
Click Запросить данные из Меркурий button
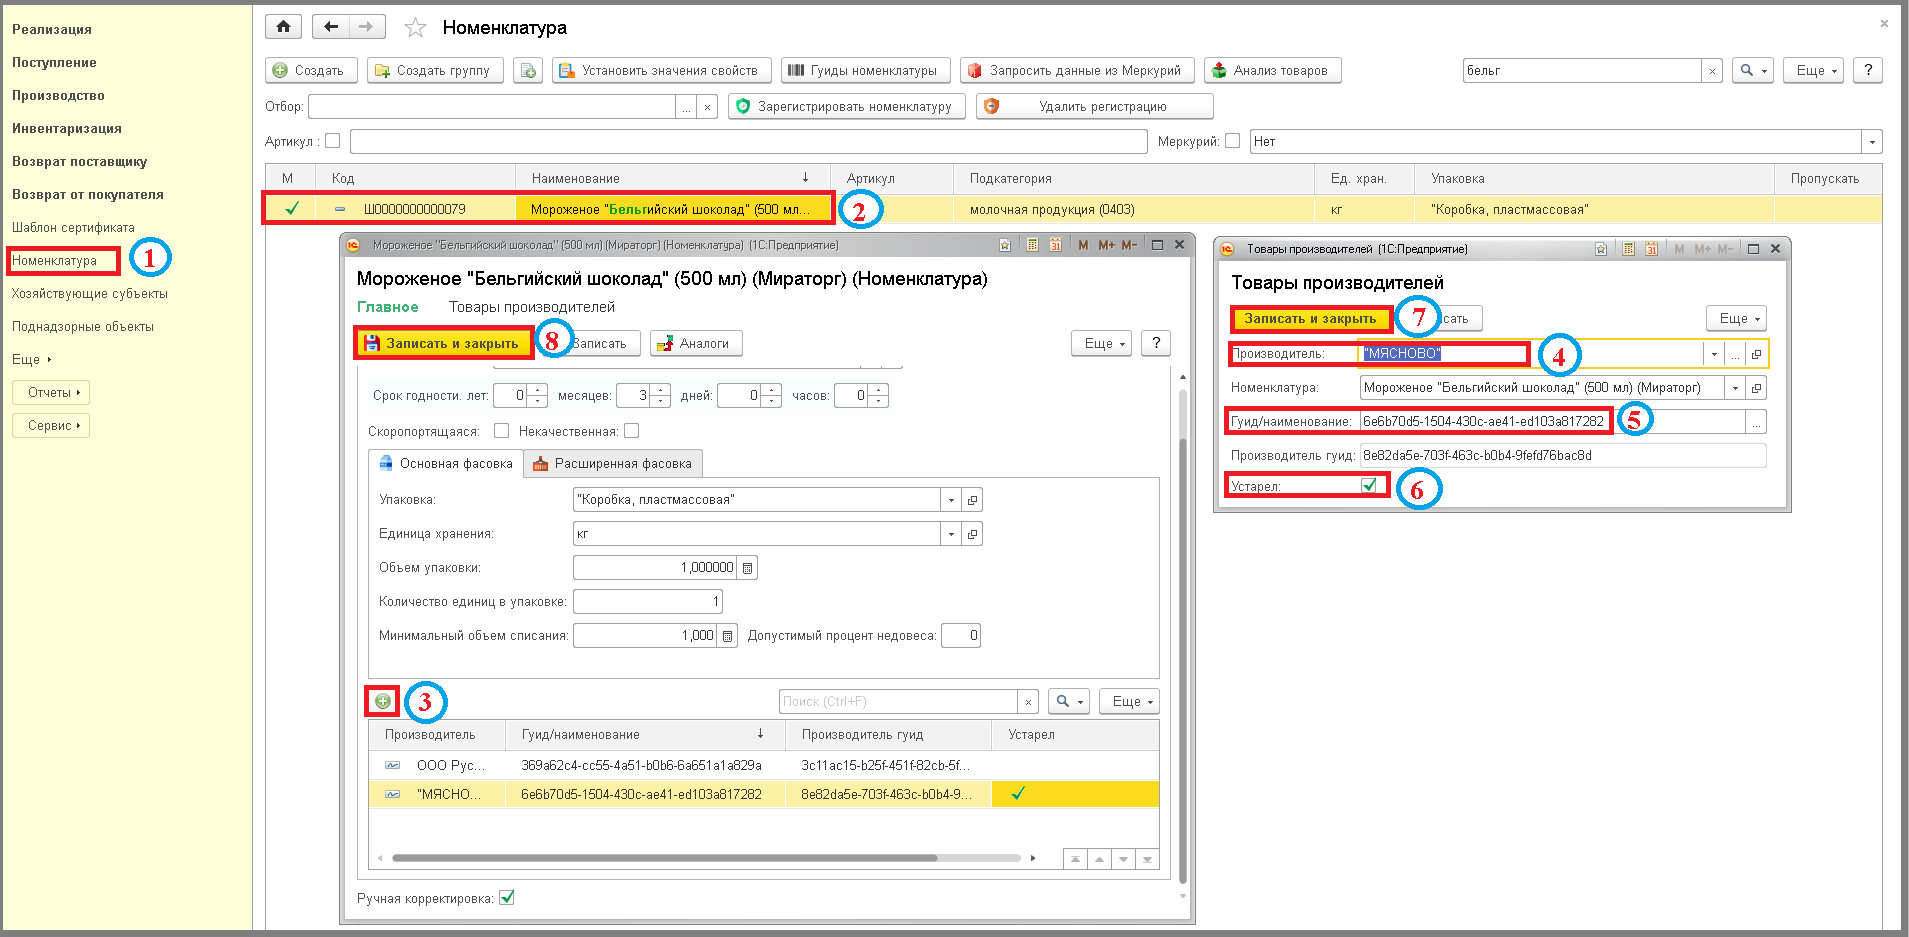[x=1076, y=70]
